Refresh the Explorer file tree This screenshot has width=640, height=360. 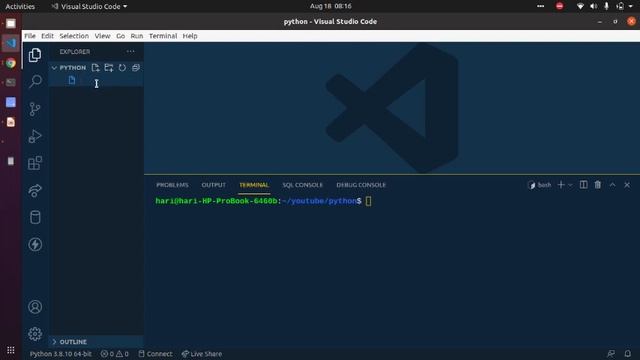pos(122,68)
